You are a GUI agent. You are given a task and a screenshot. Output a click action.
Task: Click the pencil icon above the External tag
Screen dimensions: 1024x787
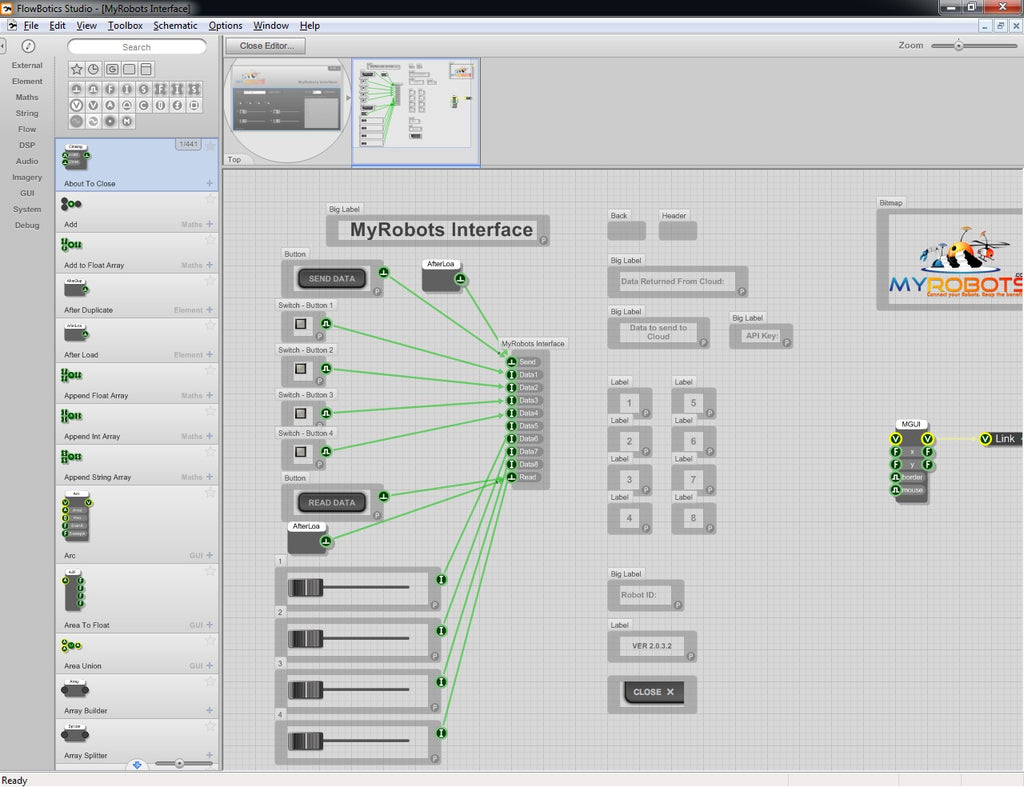pyautogui.click(x=28, y=46)
